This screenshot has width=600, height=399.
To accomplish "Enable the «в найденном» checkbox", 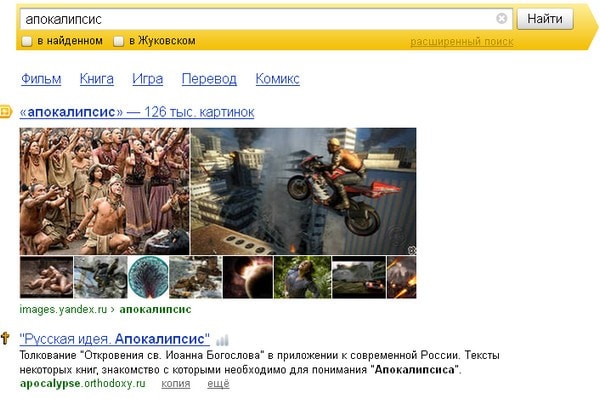I will tap(26, 41).
